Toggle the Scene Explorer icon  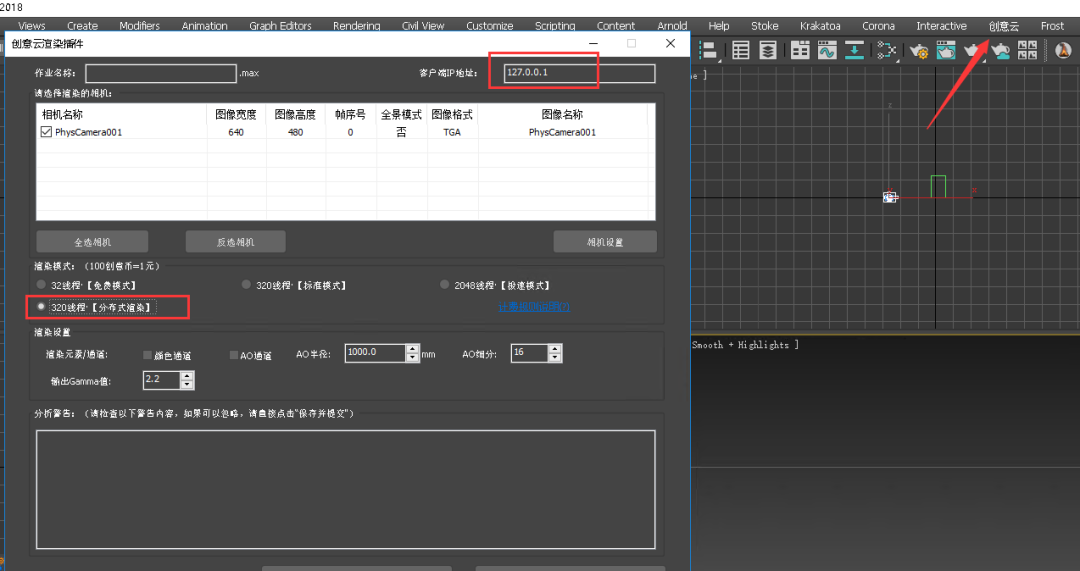[741, 50]
